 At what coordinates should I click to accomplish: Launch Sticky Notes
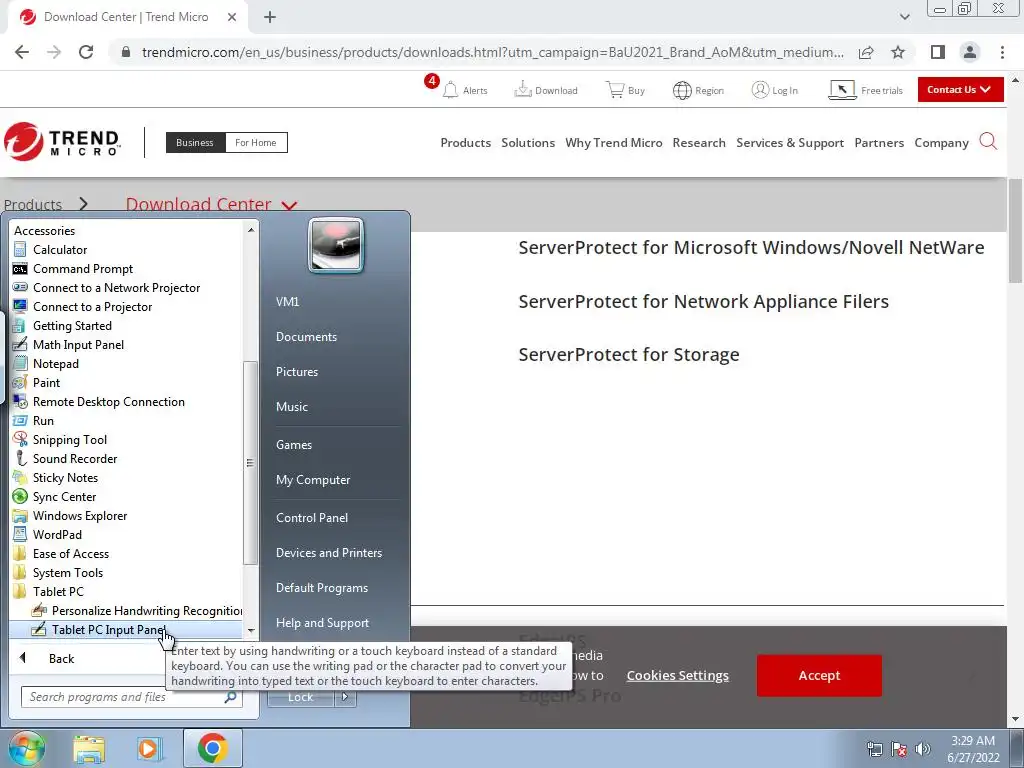click(65, 477)
